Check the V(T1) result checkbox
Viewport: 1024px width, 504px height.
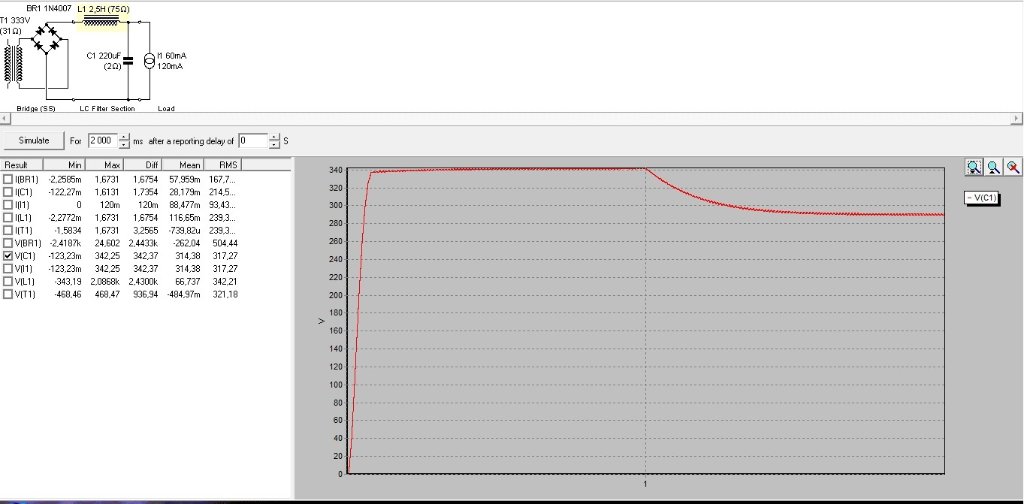click(x=8, y=294)
